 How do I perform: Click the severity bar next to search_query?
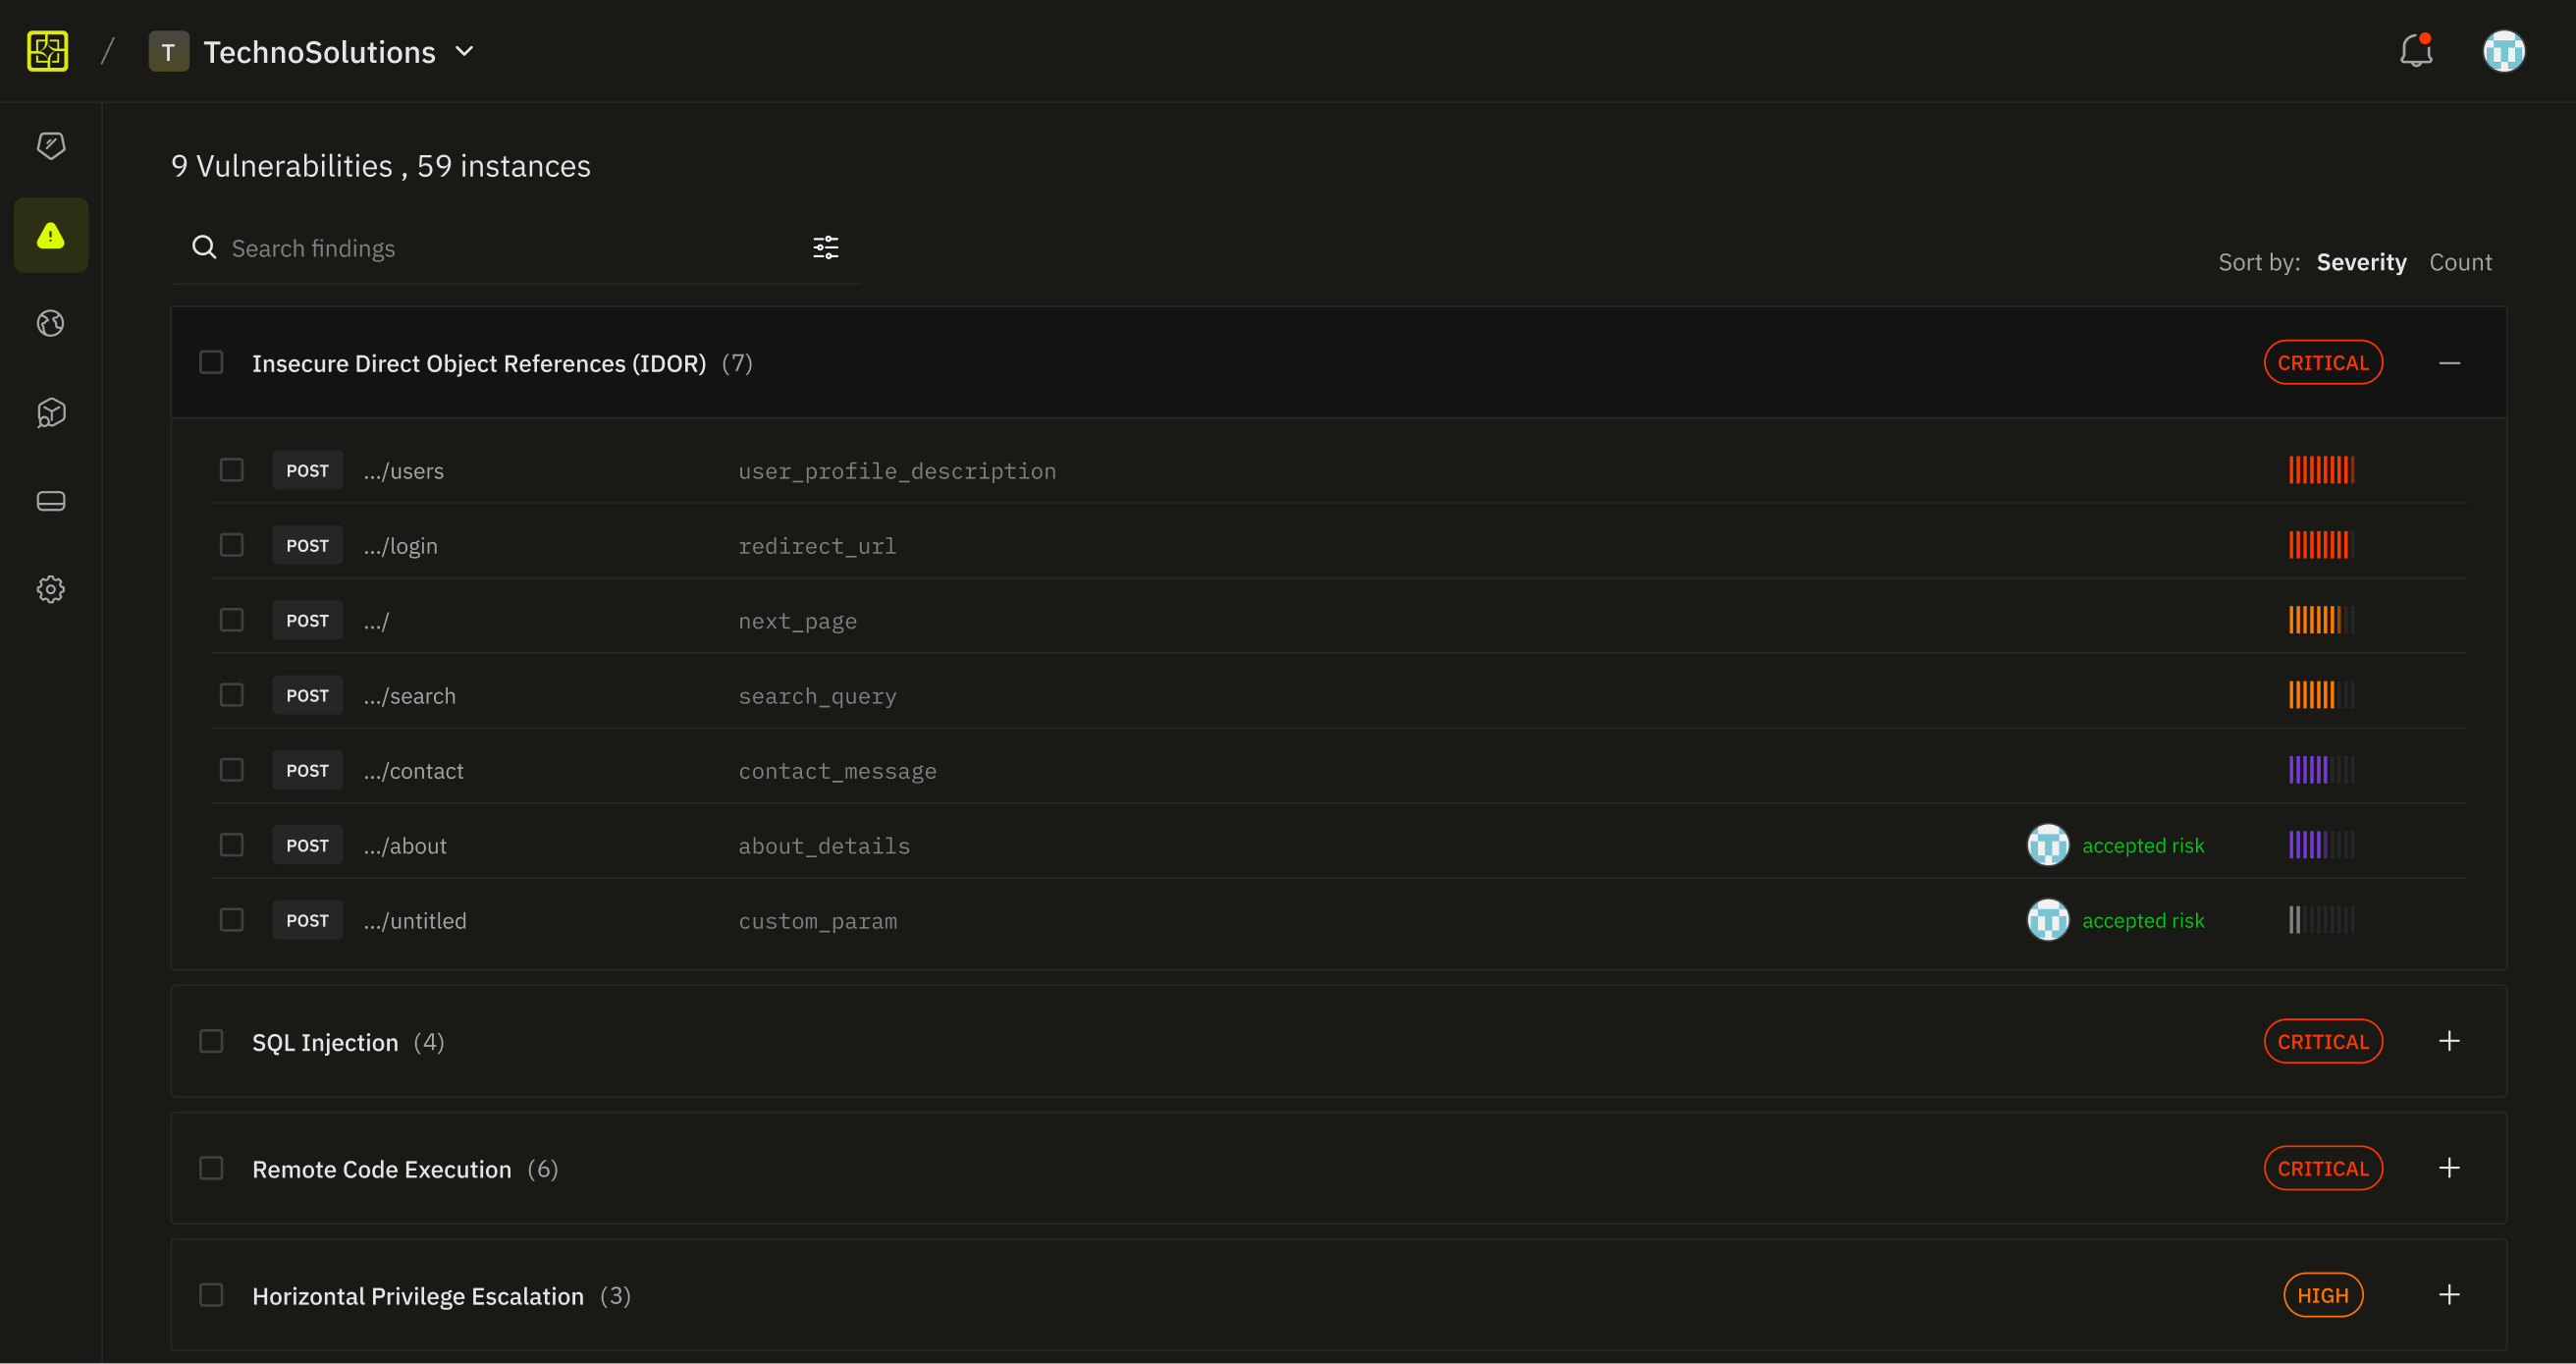pyautogui.click(x=2322, y=695)
